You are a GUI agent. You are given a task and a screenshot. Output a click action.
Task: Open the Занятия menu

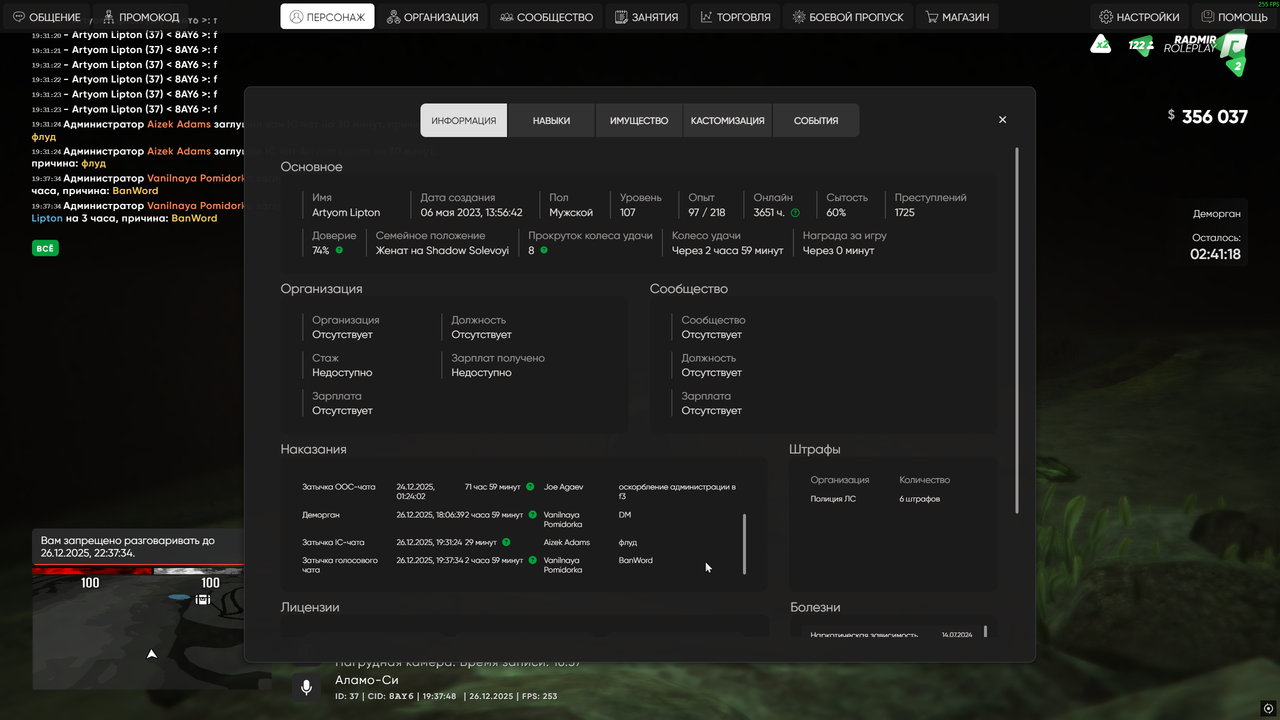click(647, 17)
